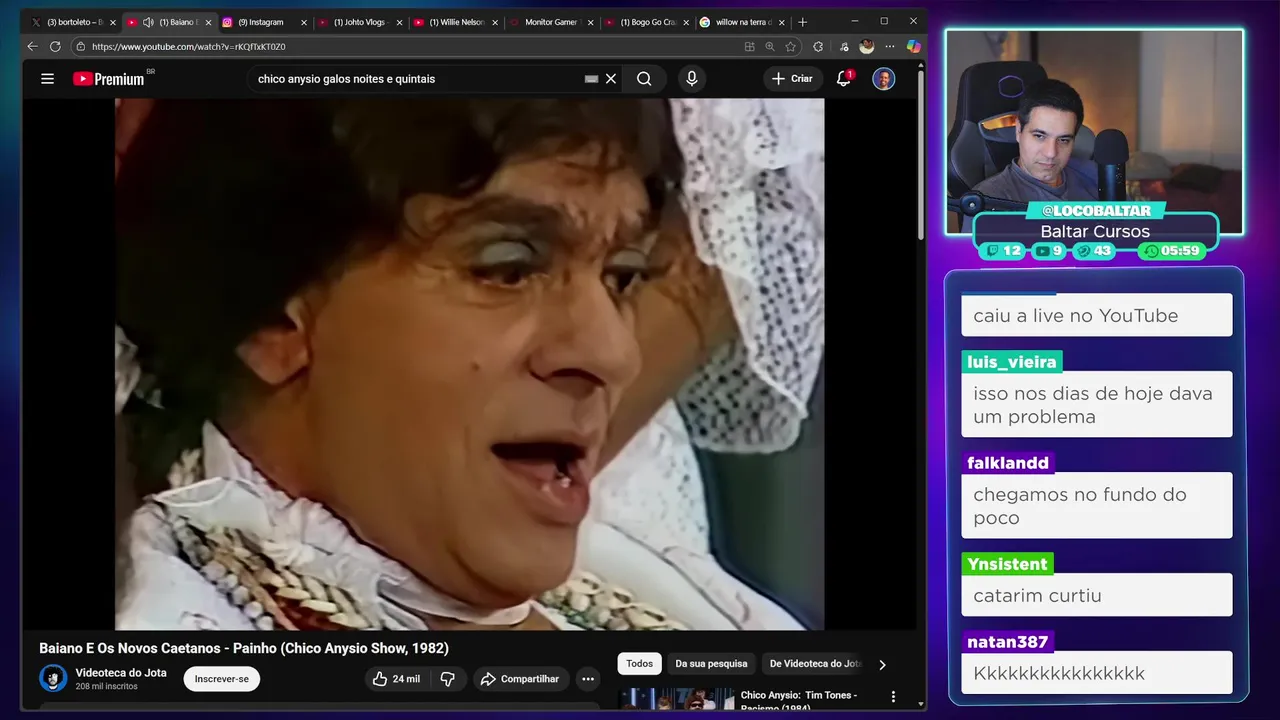Click the Baltar Cursos overlay label
The width and height of the screenshot is (1280, 720).
[x=1095, y=231]
